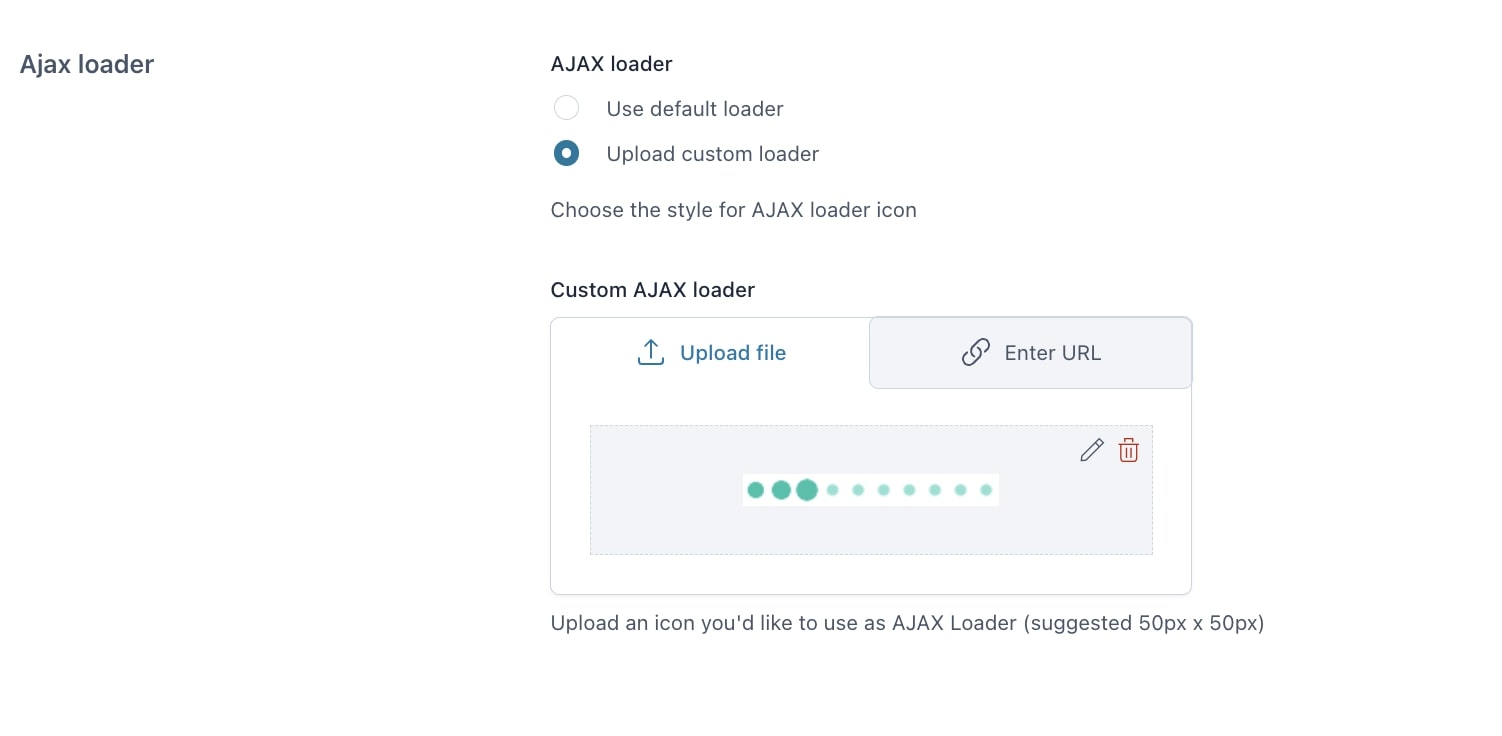Edit the custom loader with the pencil icon

coord(1092,450)
